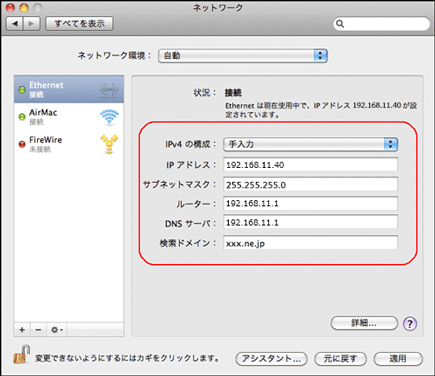Open the IPv4 の構成 dropdown
435x376 pixels.
click(x=310, y=144)
